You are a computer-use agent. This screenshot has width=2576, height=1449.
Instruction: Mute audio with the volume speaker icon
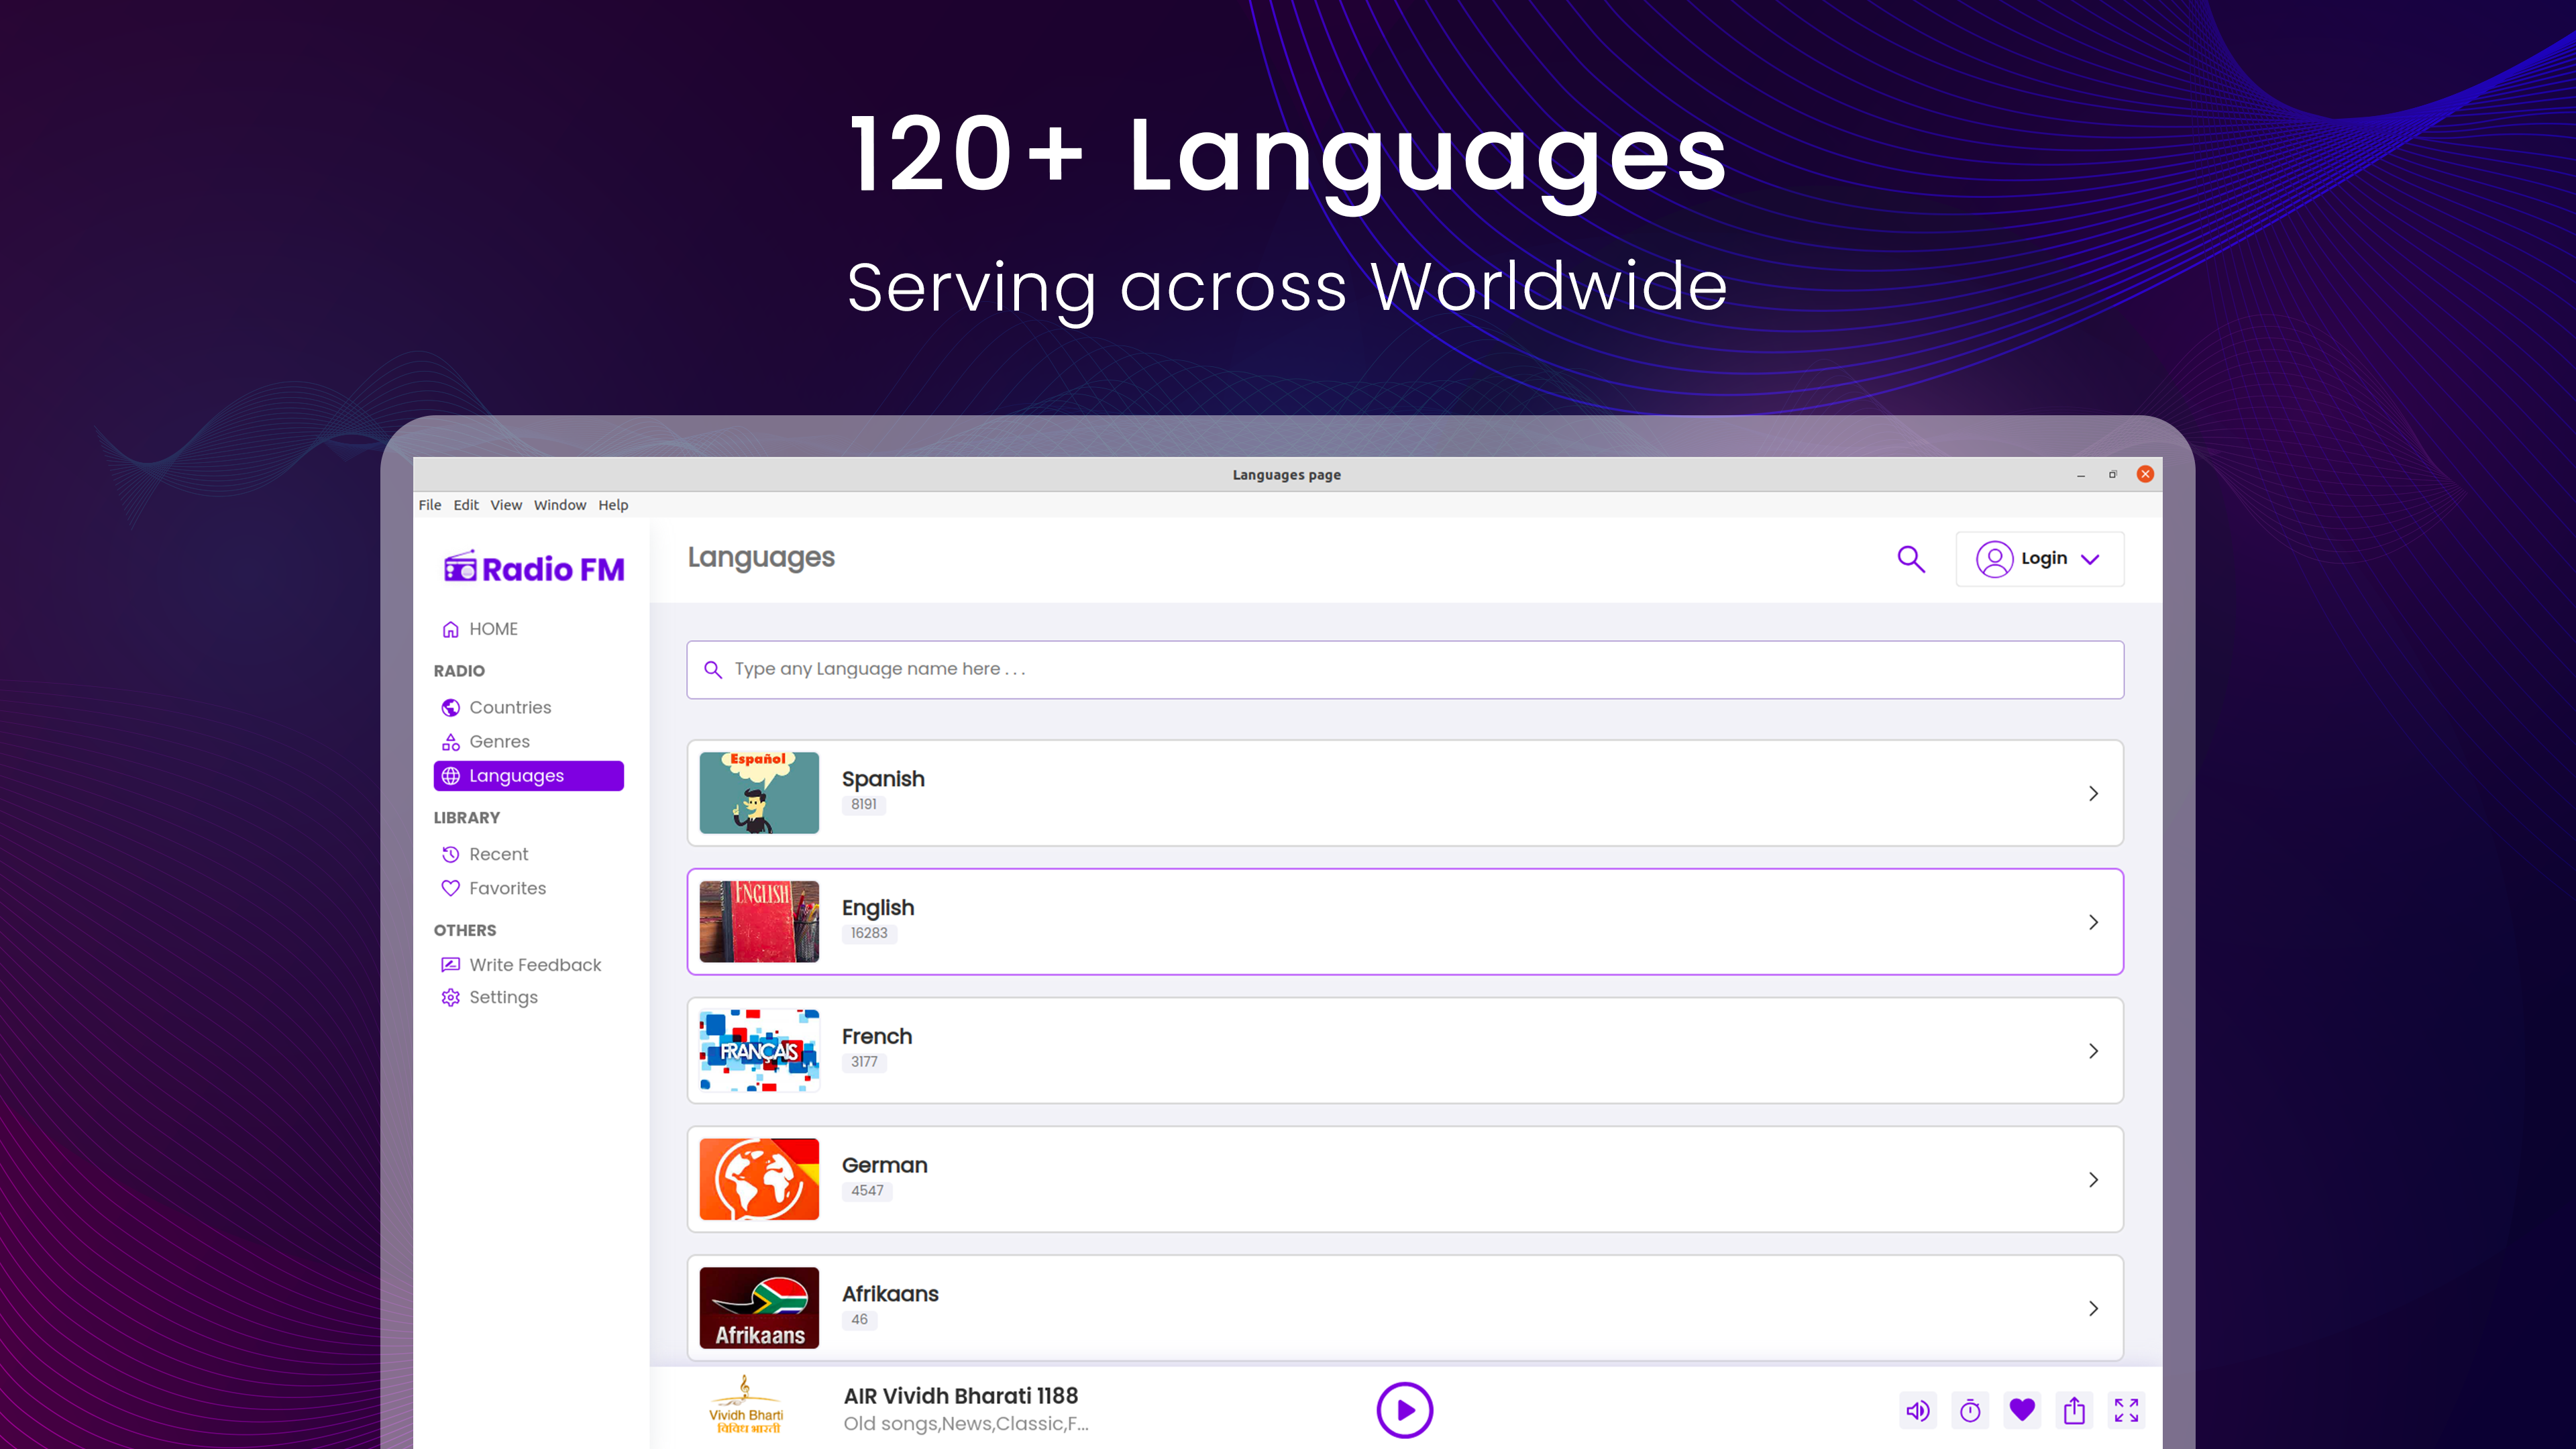click(x=1917, y=1411)
